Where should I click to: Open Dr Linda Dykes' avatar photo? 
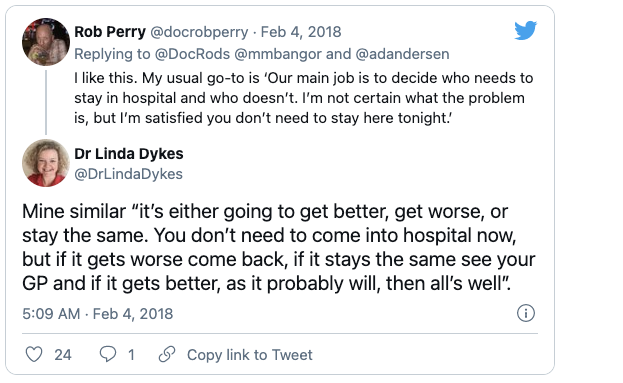pos(46,163)
